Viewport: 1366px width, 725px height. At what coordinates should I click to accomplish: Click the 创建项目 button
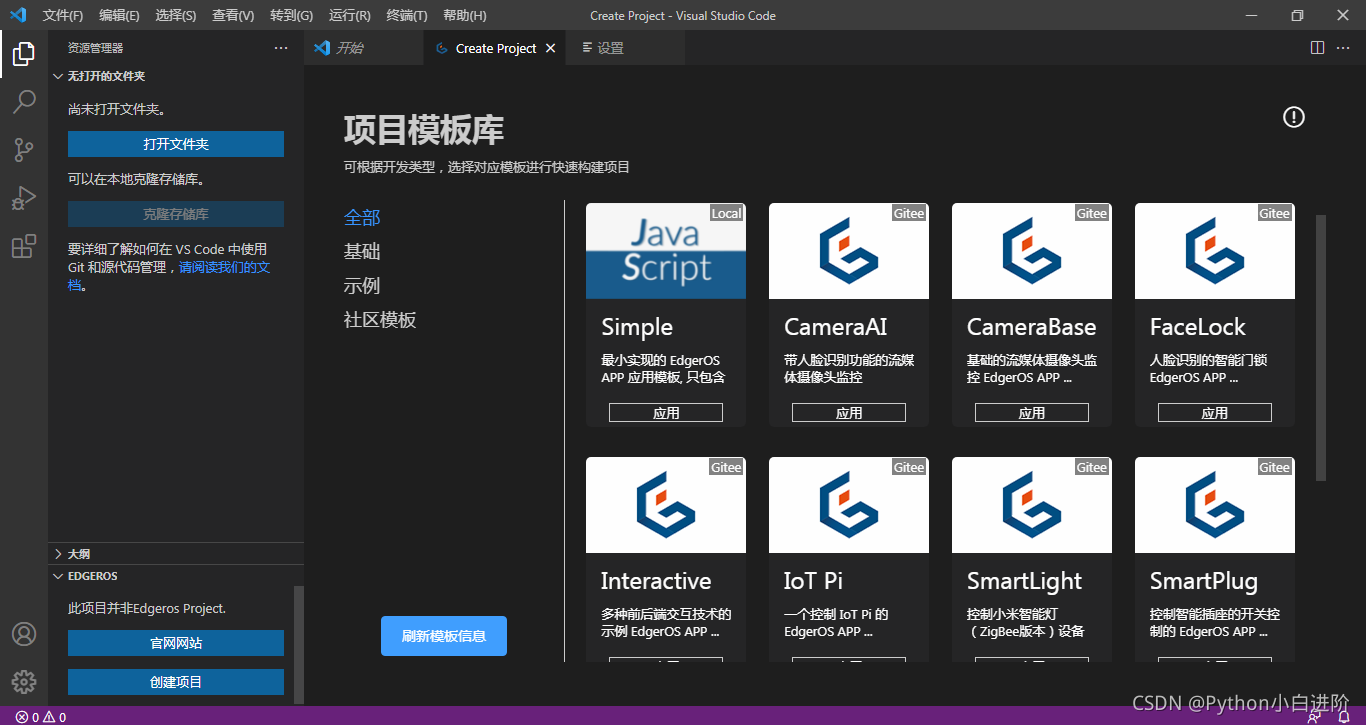176,682
